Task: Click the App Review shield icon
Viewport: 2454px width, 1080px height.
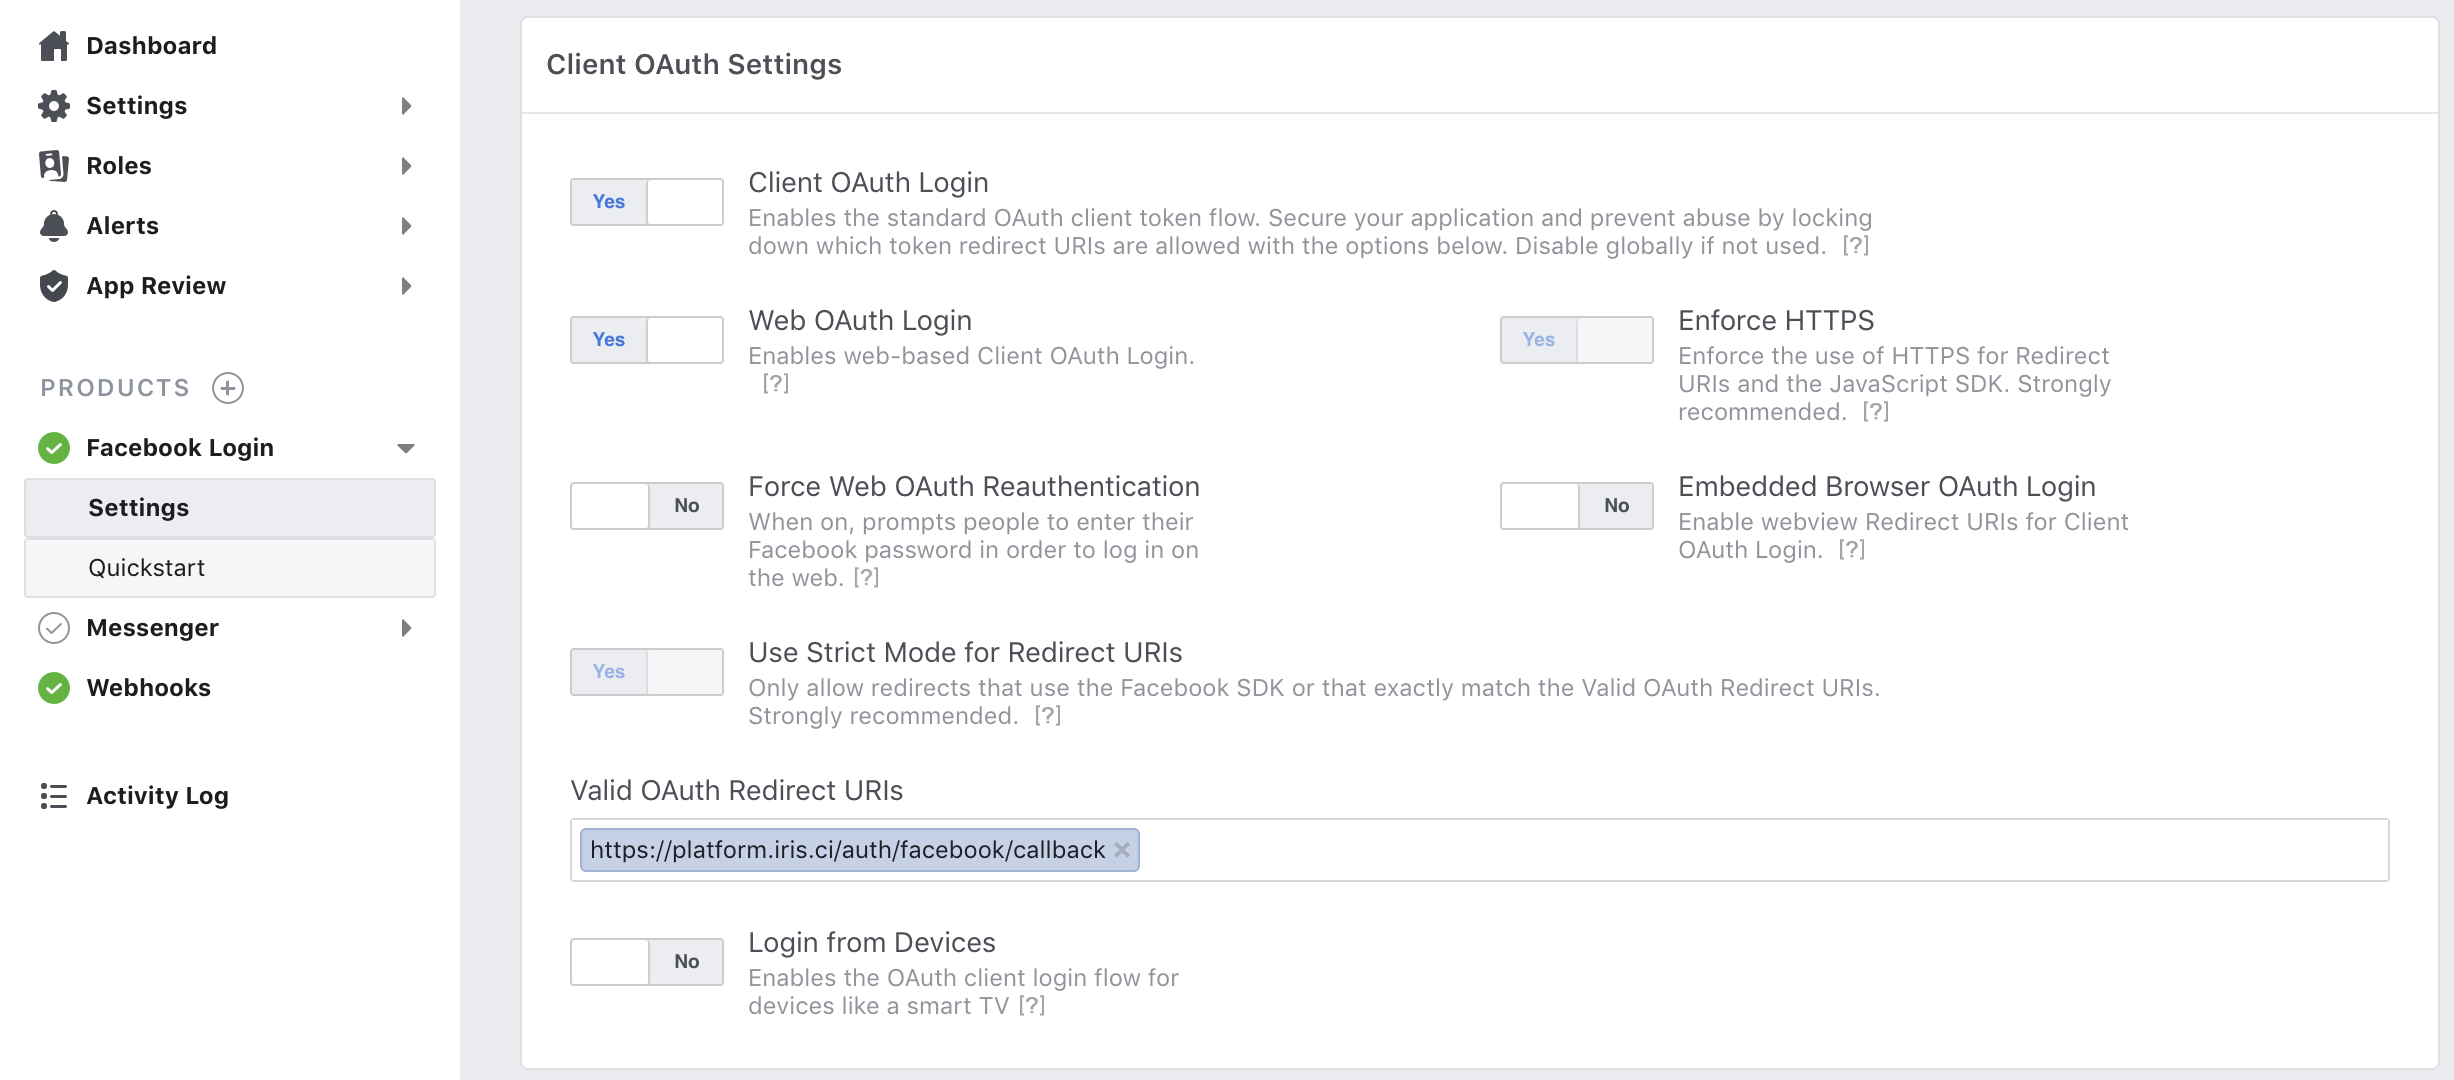Action: point(54,286)
